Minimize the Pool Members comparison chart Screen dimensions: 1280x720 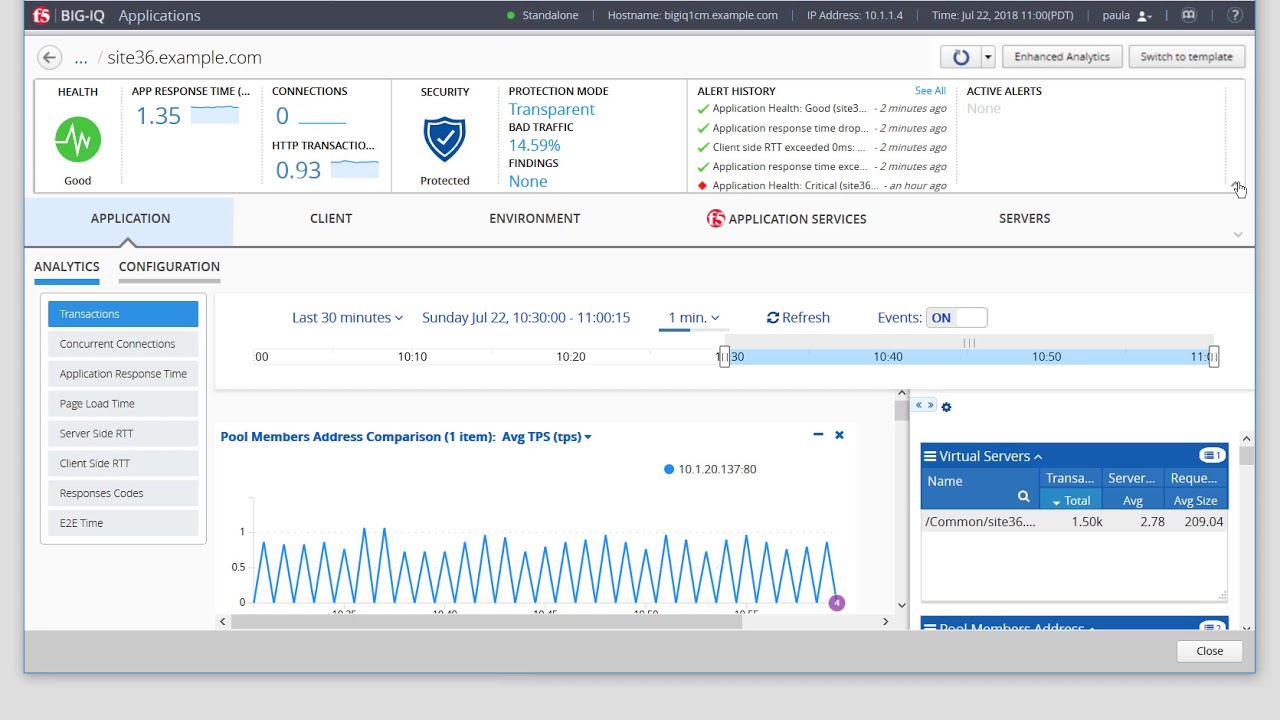pos(818,435)
